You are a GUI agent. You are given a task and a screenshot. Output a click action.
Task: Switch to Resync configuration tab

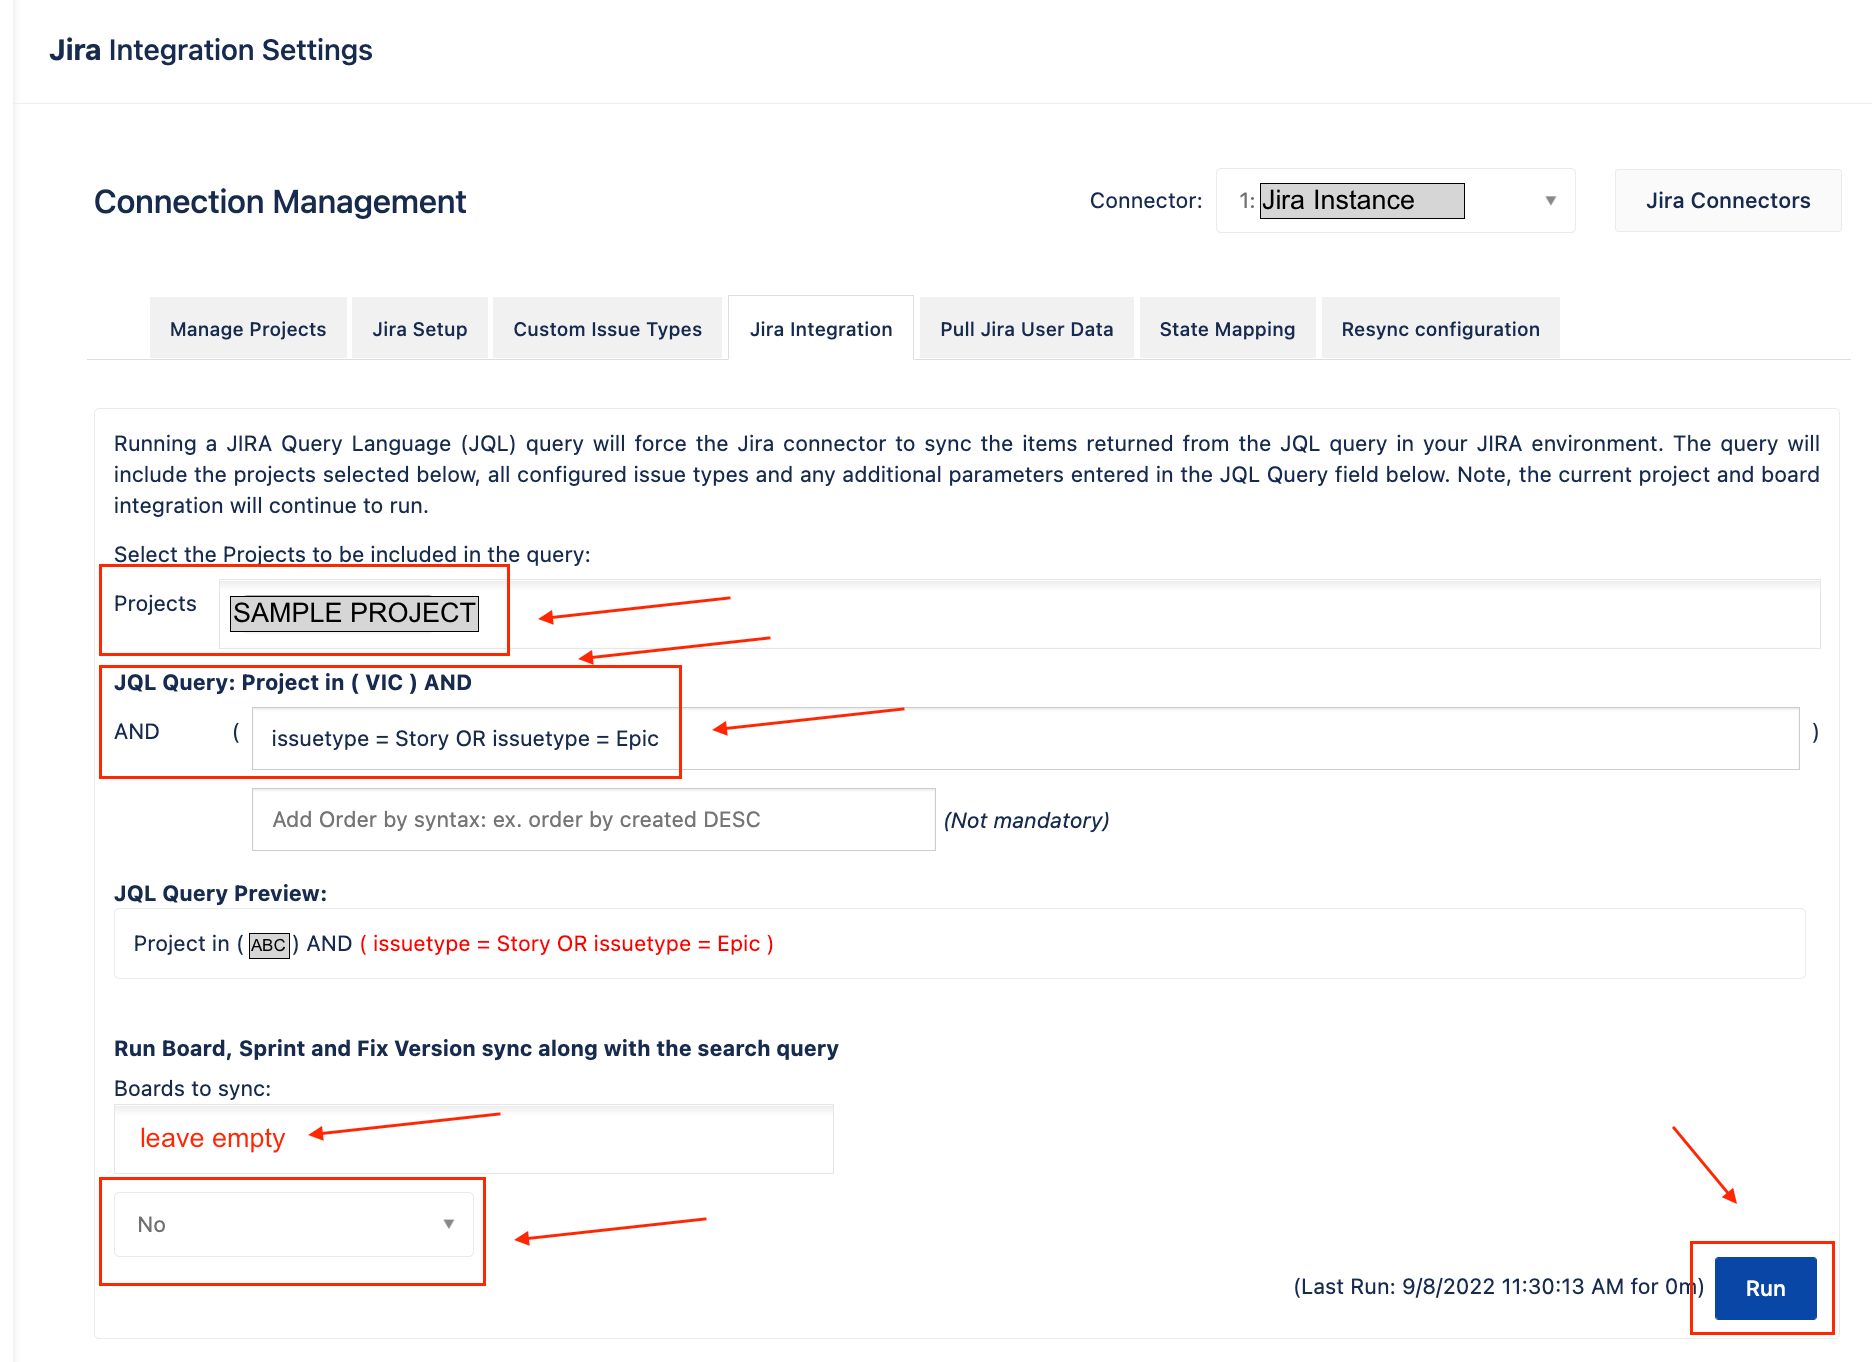1440,329
